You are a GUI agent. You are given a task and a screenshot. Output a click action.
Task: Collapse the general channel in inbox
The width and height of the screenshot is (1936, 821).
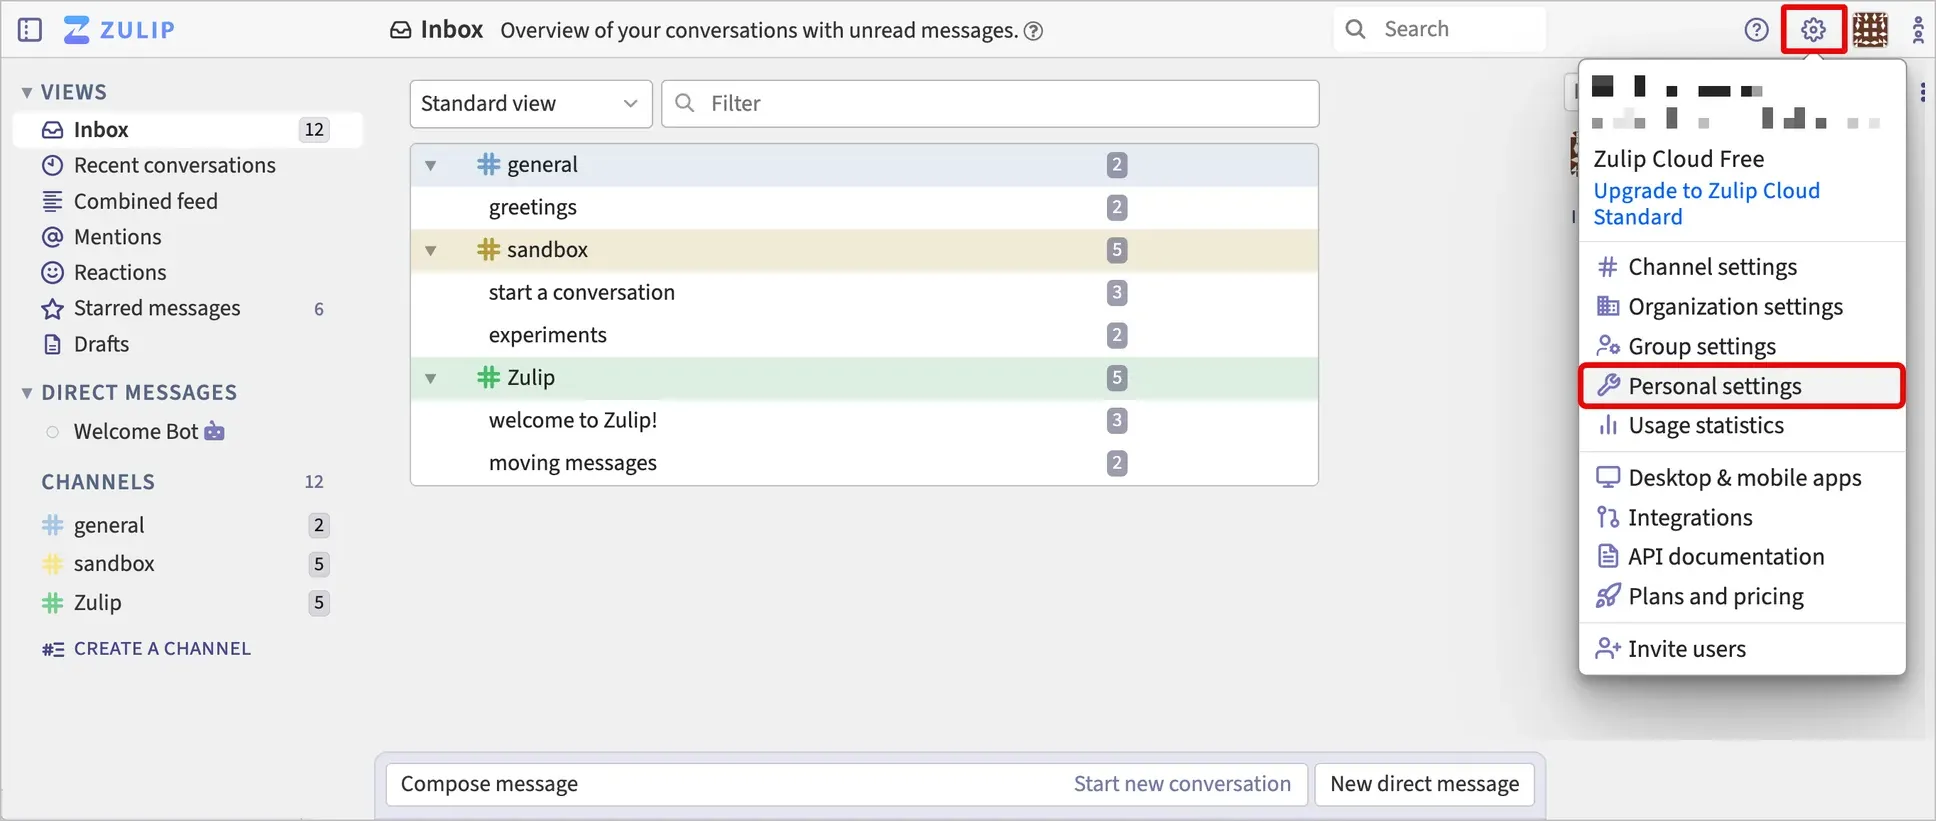pos(431,165)
